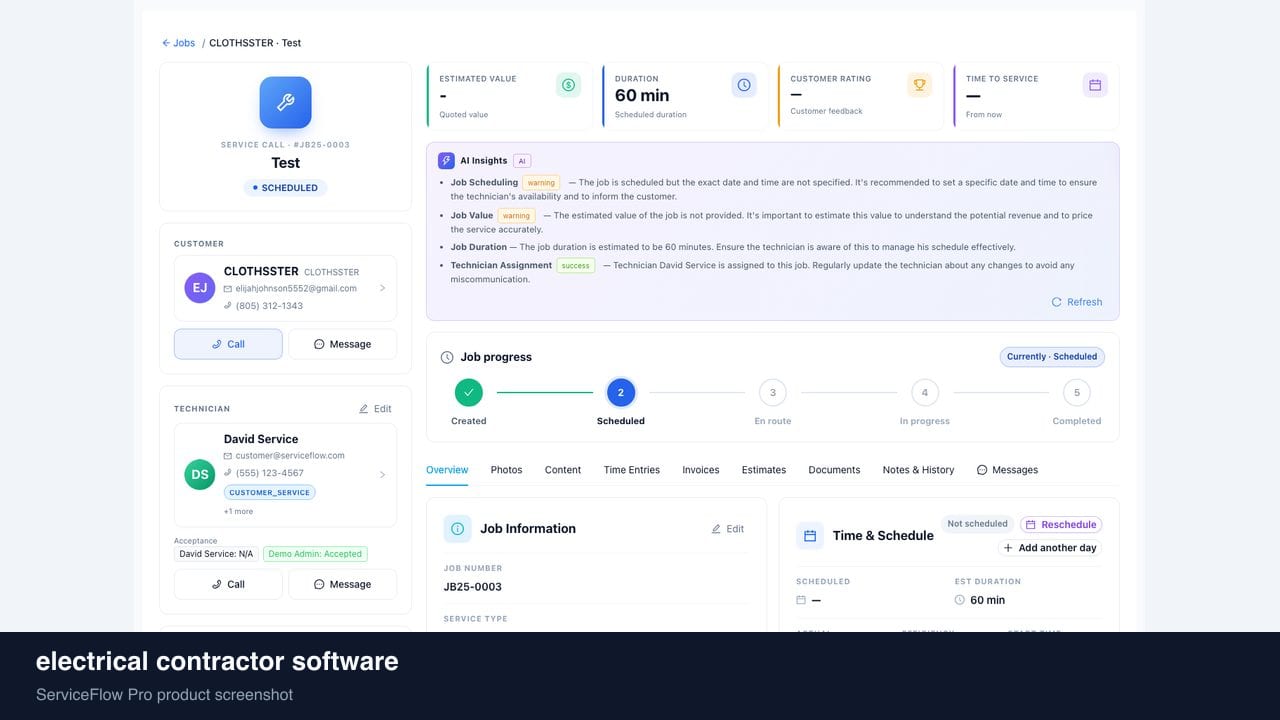Click envelope icon beside customer@serviceflow.com
The height and width of the screenshot is (720, 1280).
click(228, 456)
